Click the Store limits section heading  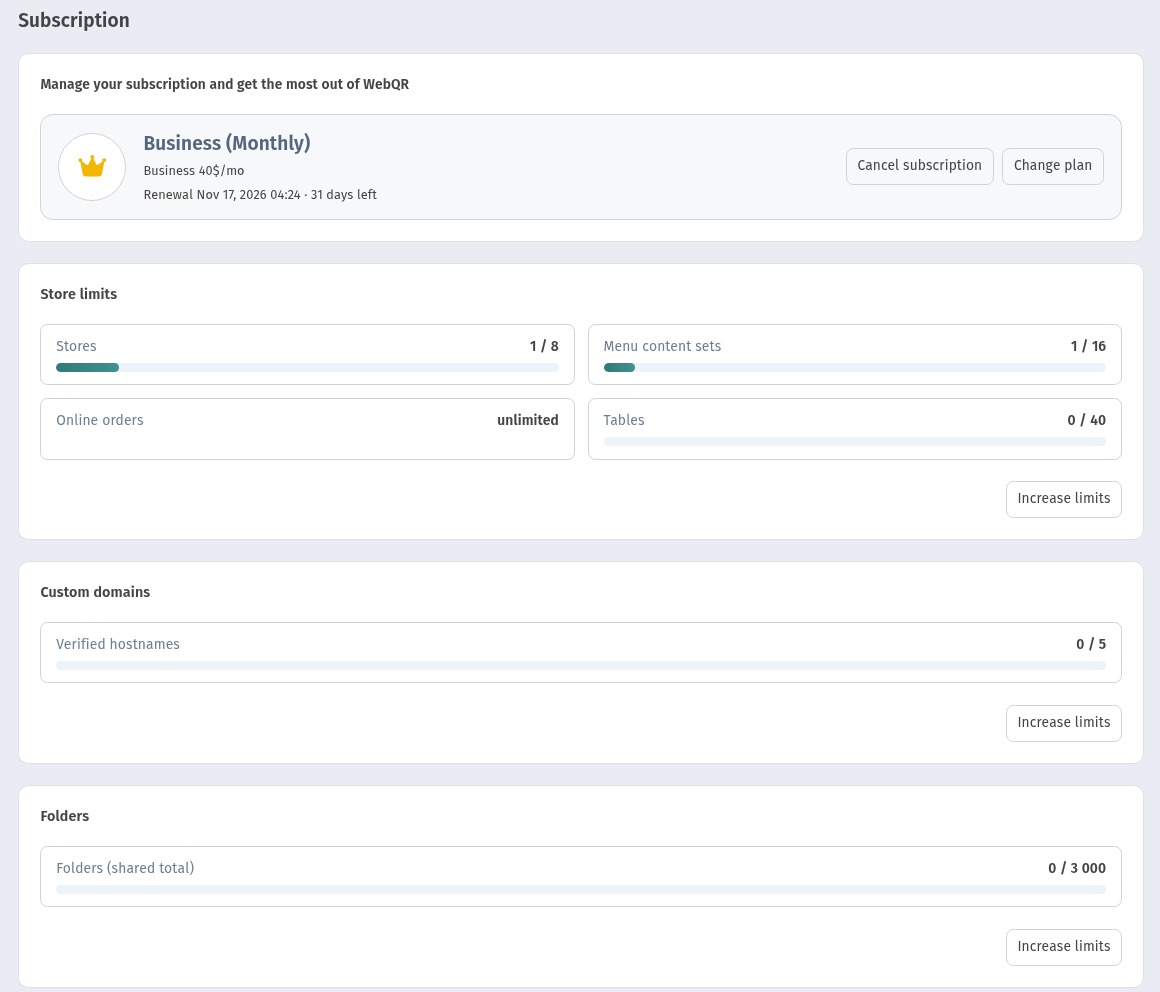pos(78,294)
